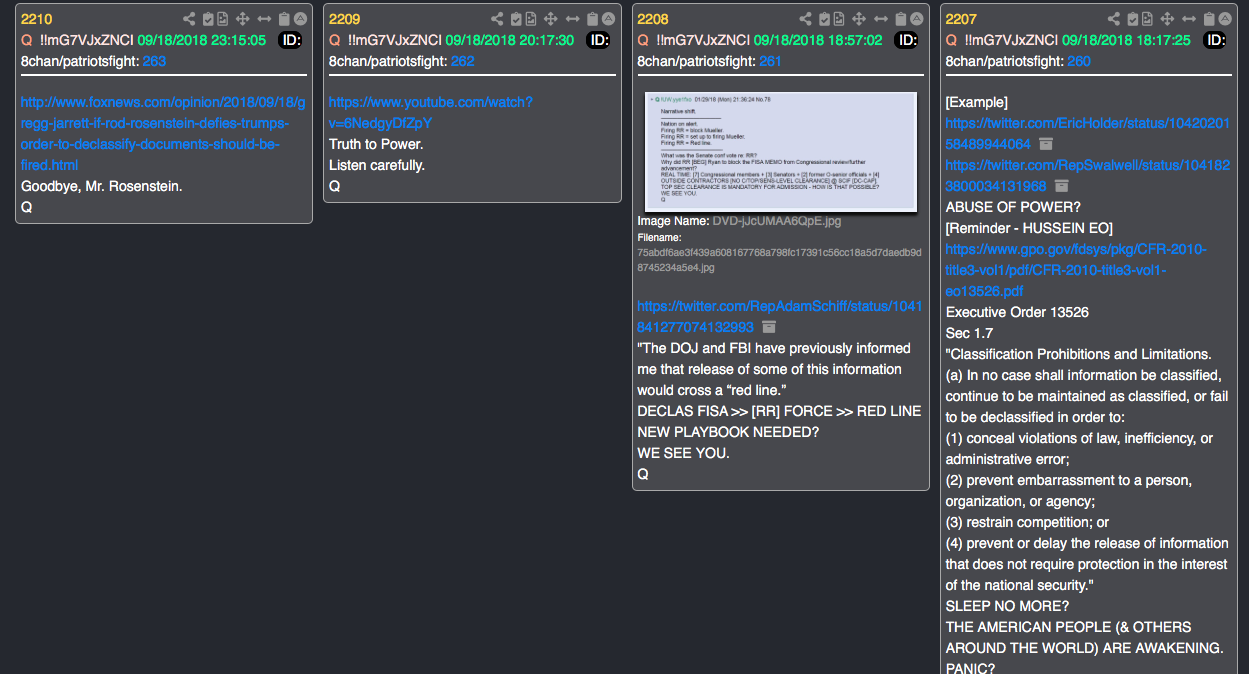
Task: Click the text 'Executive Order 13526'
Action: click(1017, 312)
